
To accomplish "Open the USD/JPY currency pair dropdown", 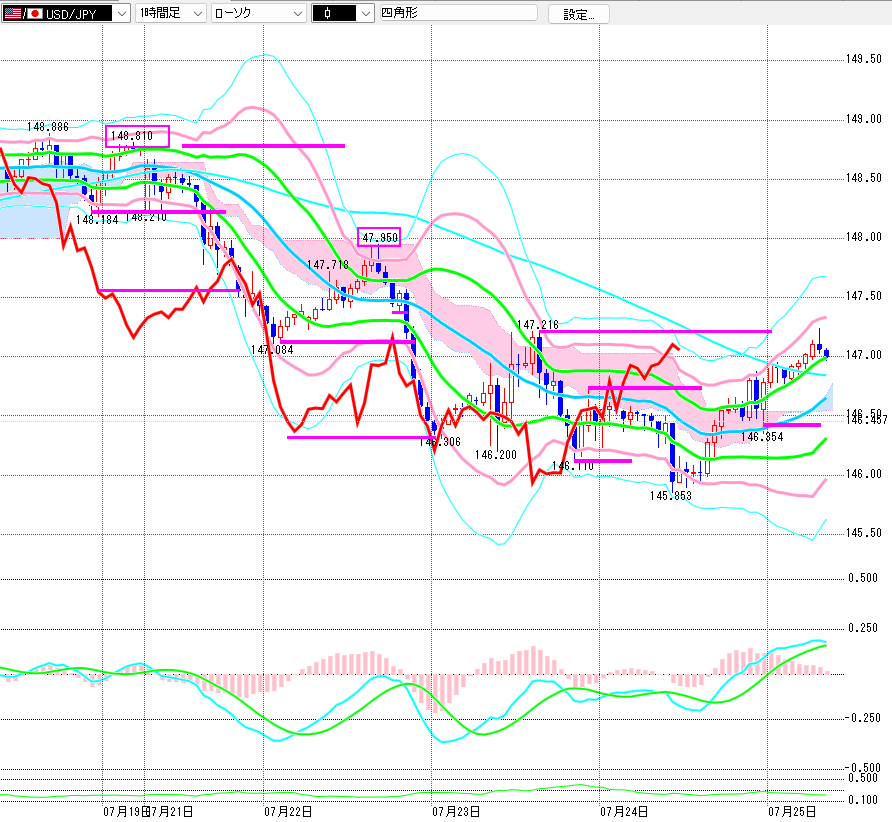I will 122,14.
